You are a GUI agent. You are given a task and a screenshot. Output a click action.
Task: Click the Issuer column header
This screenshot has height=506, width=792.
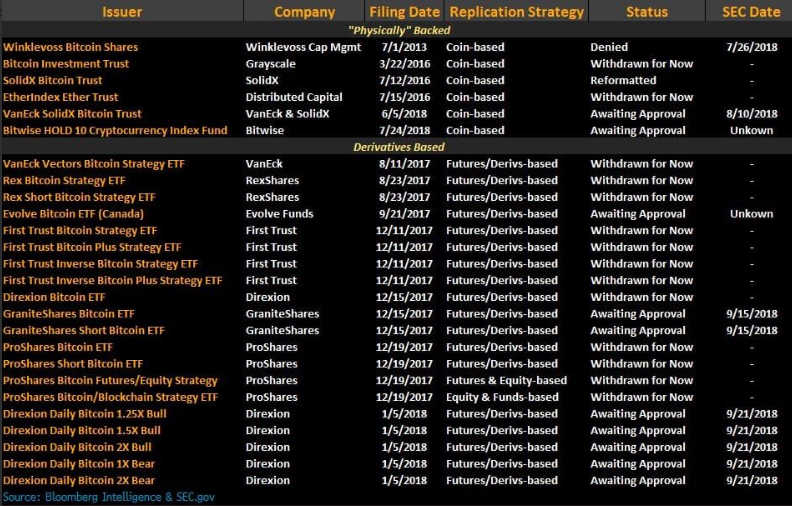tap(122, 12)
